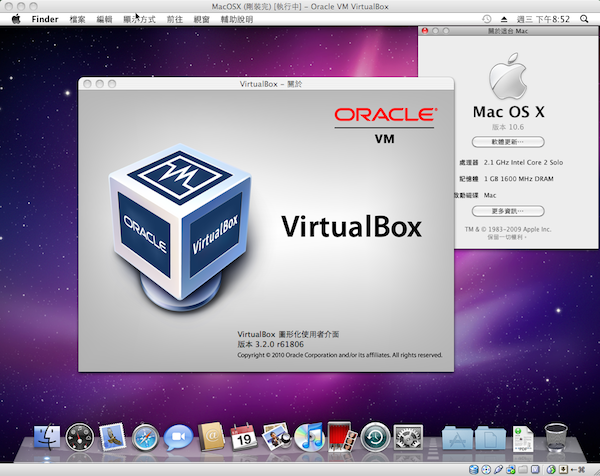Screen dimensions: 600x476
Task: Click the VirtualBox cube logo image
Action: [180, 228]
